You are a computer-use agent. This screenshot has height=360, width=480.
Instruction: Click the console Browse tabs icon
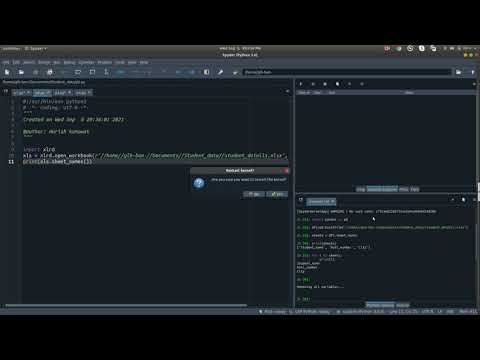pyautogui.click(x=300, y=200)
